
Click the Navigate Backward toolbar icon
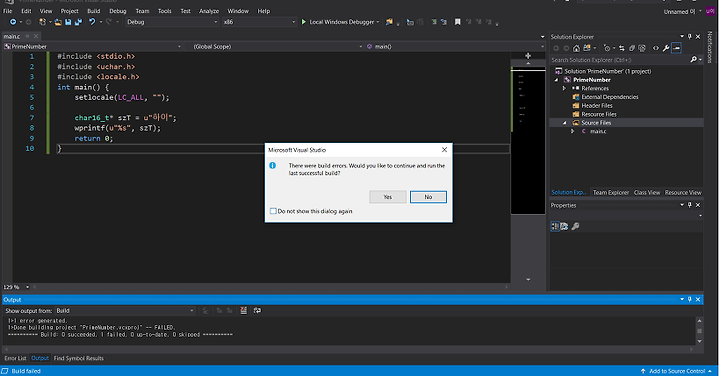pos(13,22)
